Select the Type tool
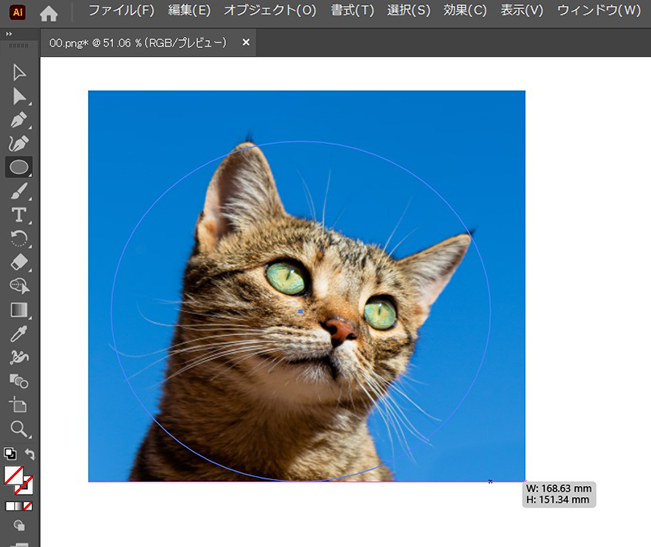This screenshot has height=547, width=651. coord(19,215)
